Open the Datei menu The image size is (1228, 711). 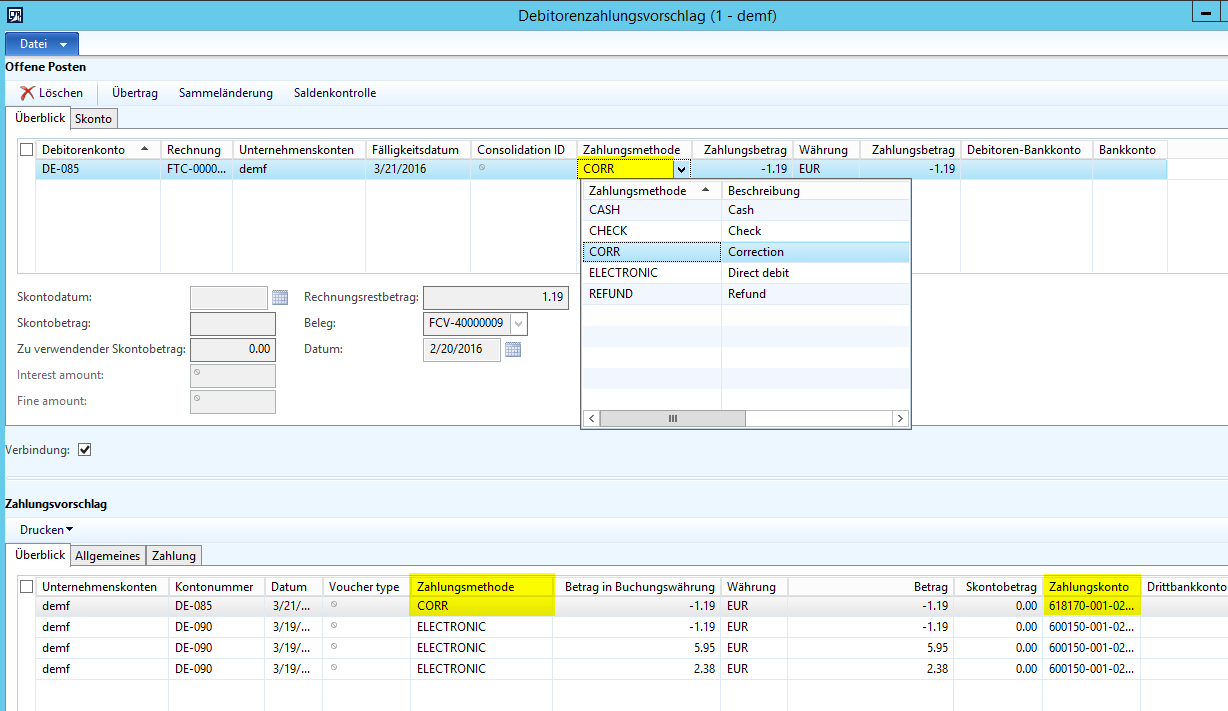pyautogui.click(x=42, y=44)
